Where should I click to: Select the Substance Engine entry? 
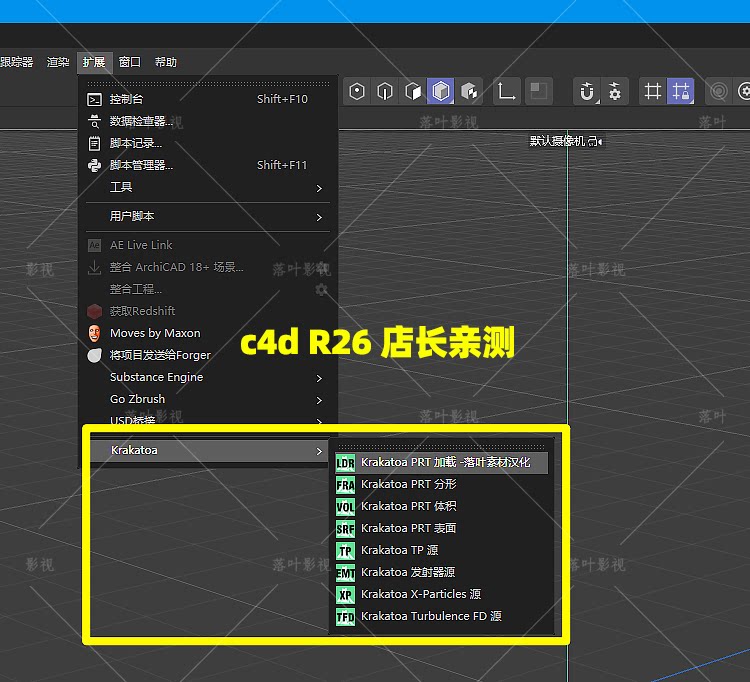point(208,377)
